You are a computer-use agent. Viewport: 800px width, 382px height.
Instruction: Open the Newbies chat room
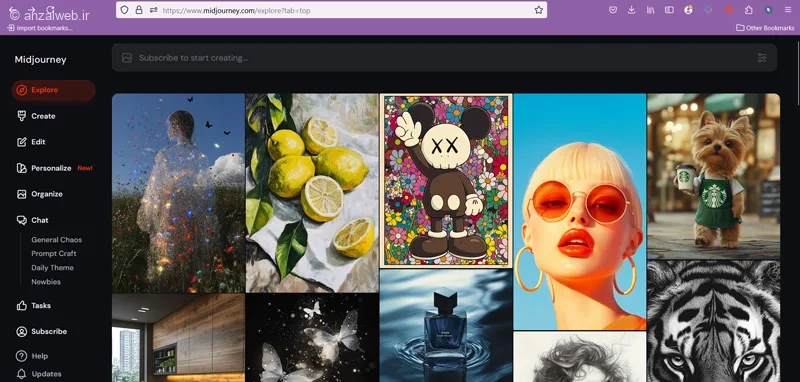(46, 282)
